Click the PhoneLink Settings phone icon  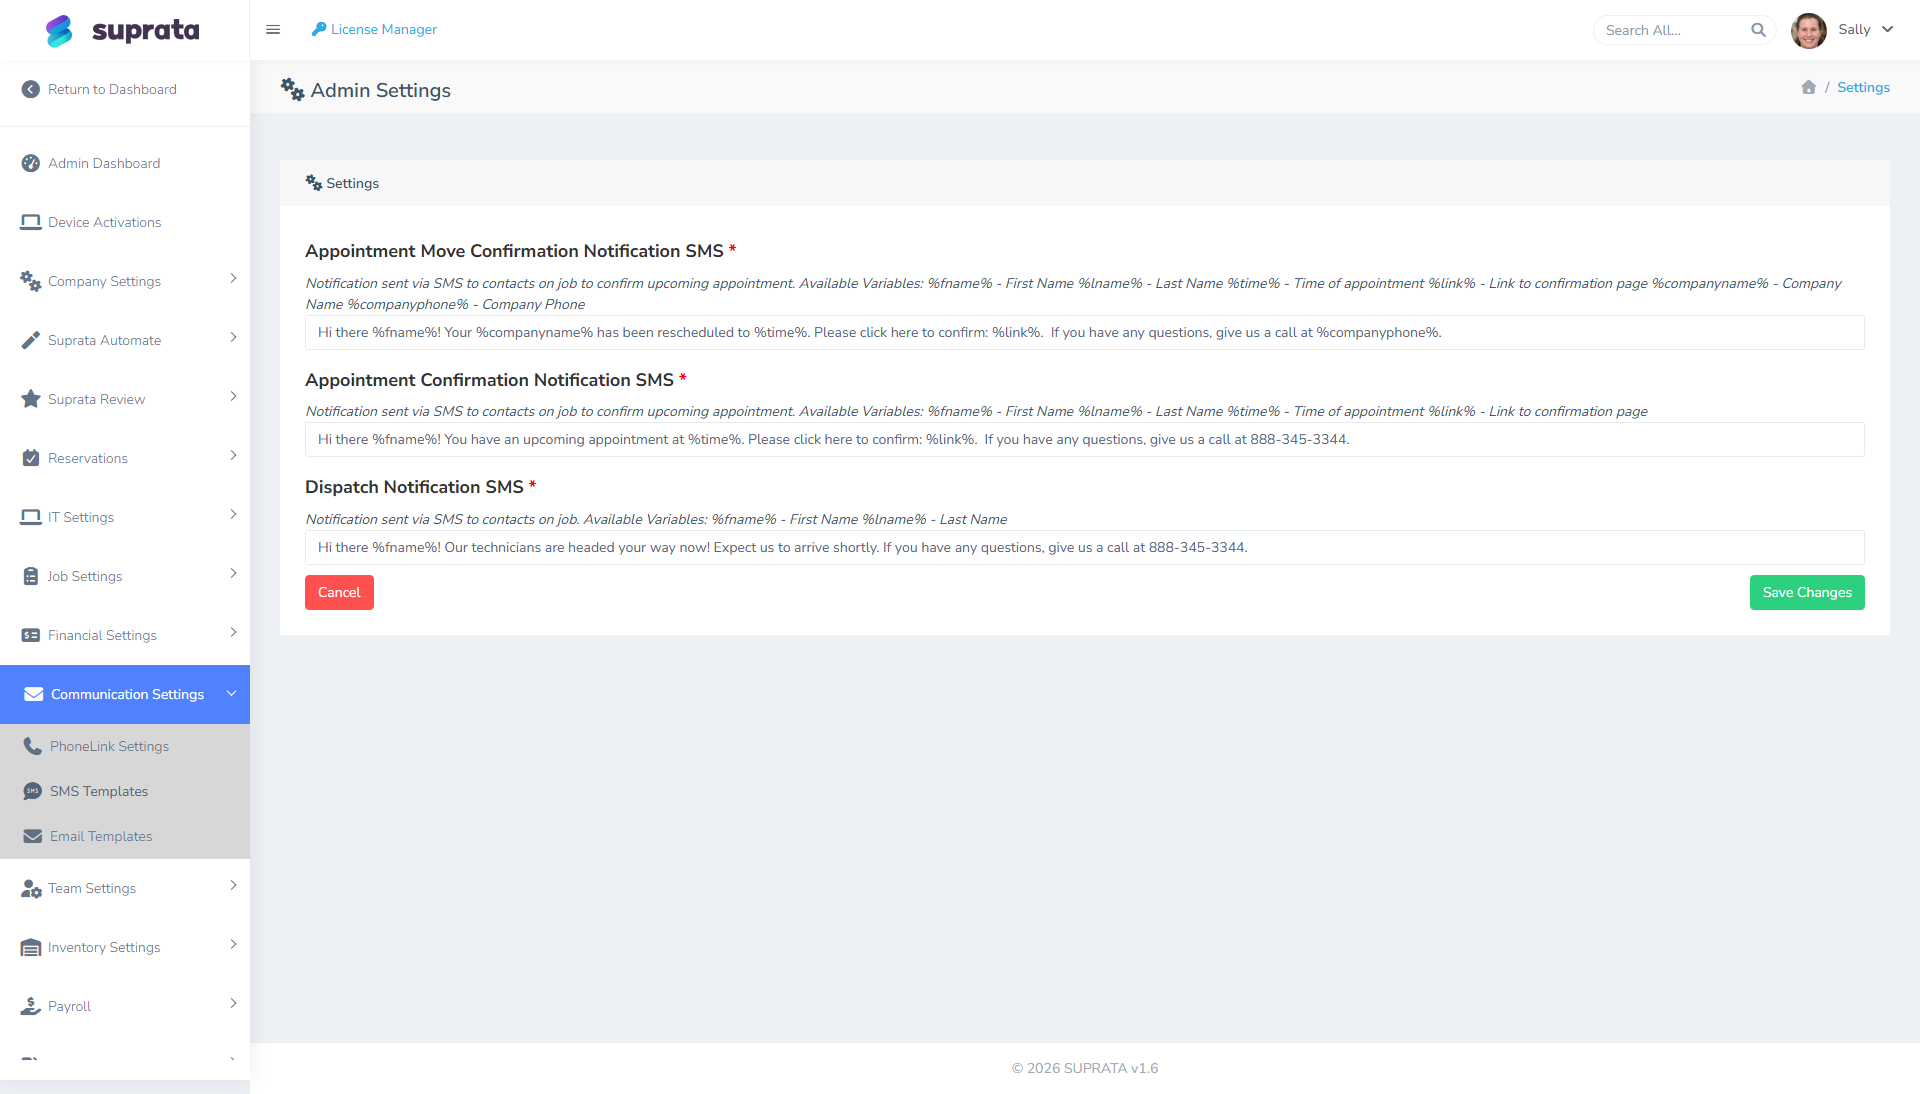[33, 746]
